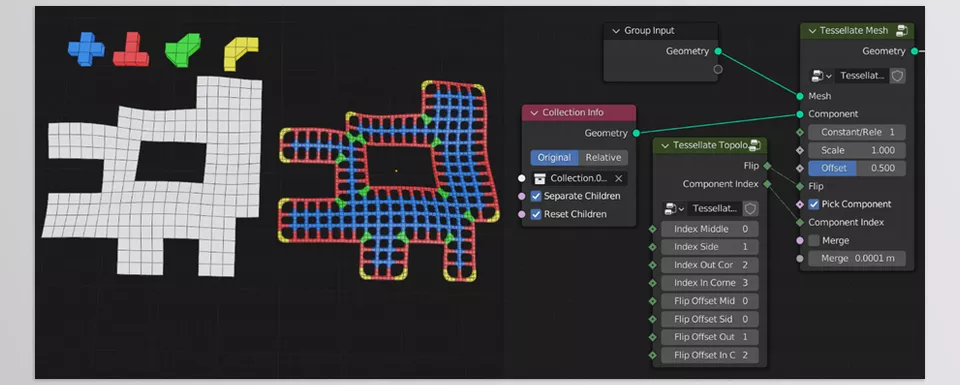Click Component Index input socket on Tessellate Mesh
This screenshot has height=385, width=960.
click(x=800, y=222)
